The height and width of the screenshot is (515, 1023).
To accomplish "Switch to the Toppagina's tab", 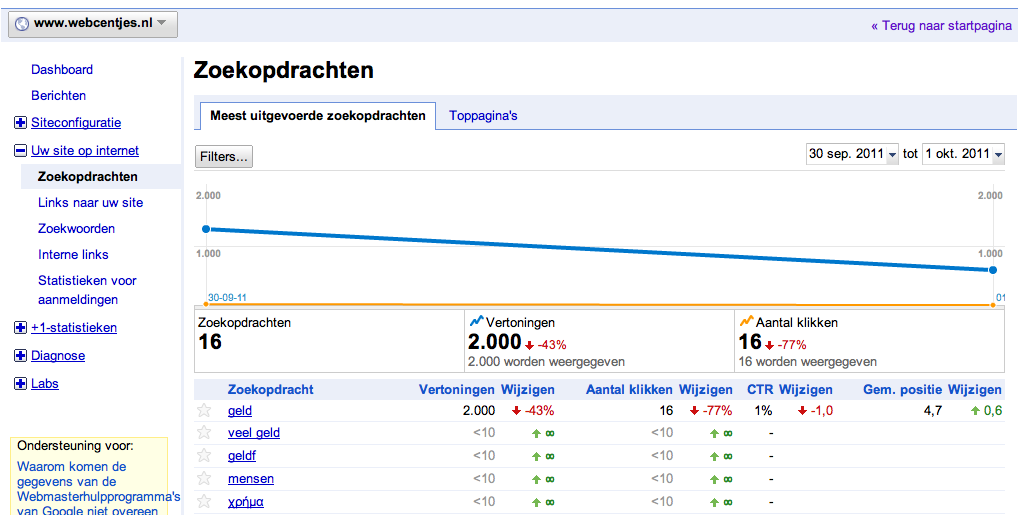I will (x=483, y=116).
